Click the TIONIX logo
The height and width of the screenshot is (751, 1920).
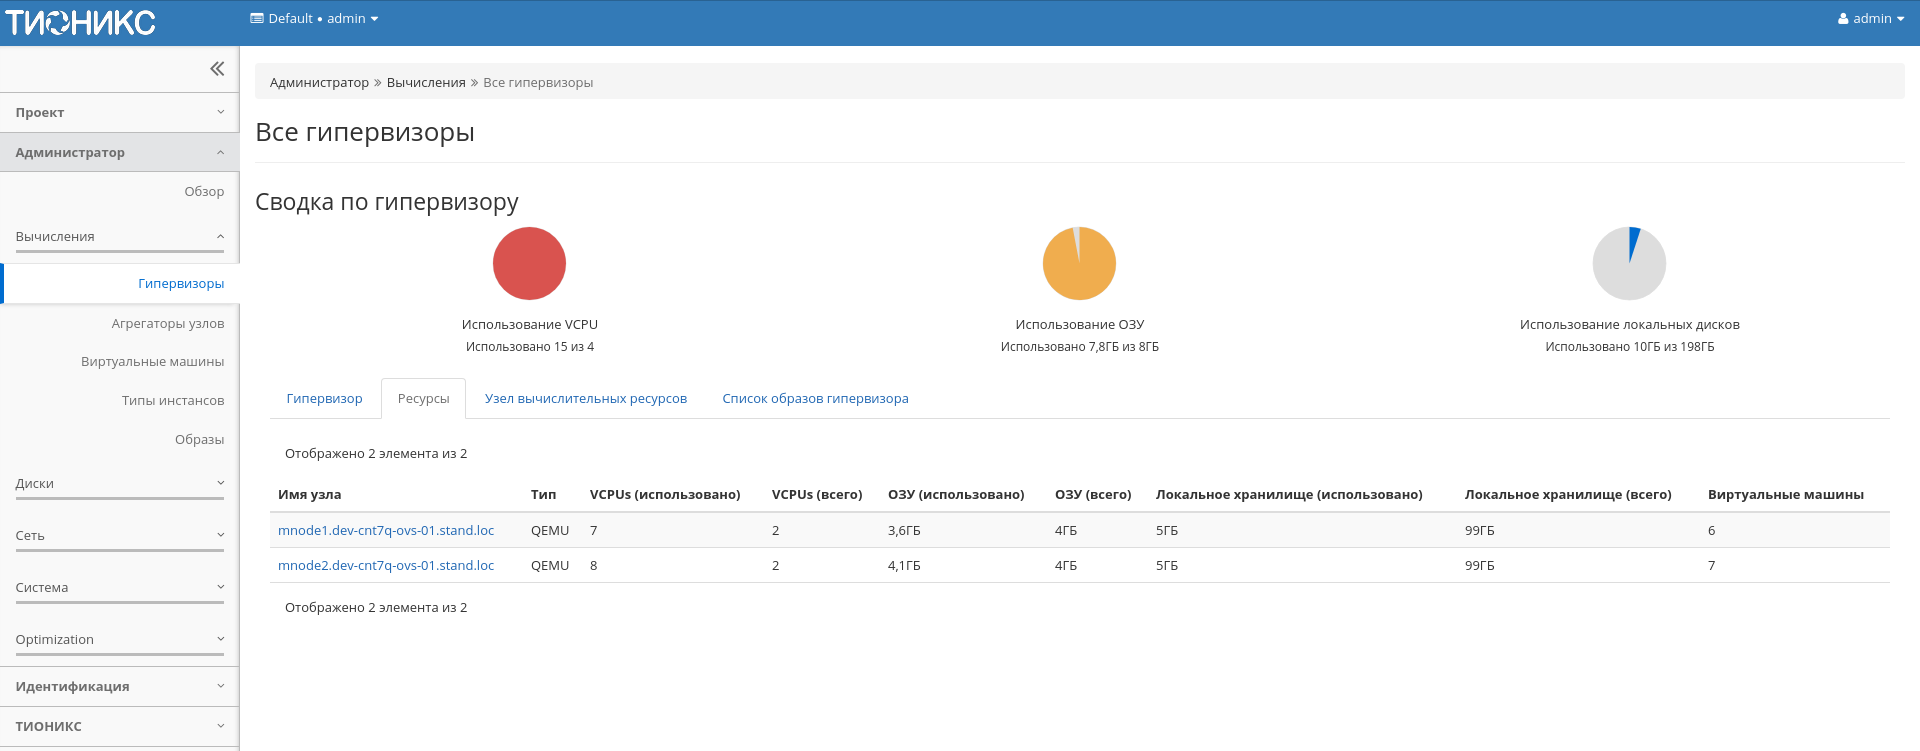point(81,22)
